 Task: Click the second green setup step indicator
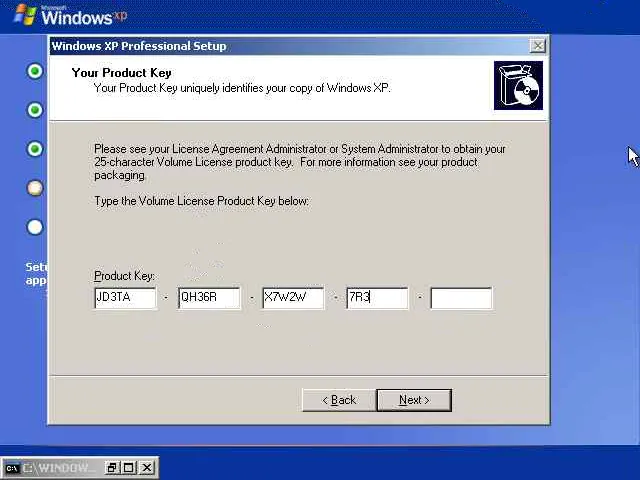coord(35,110)
